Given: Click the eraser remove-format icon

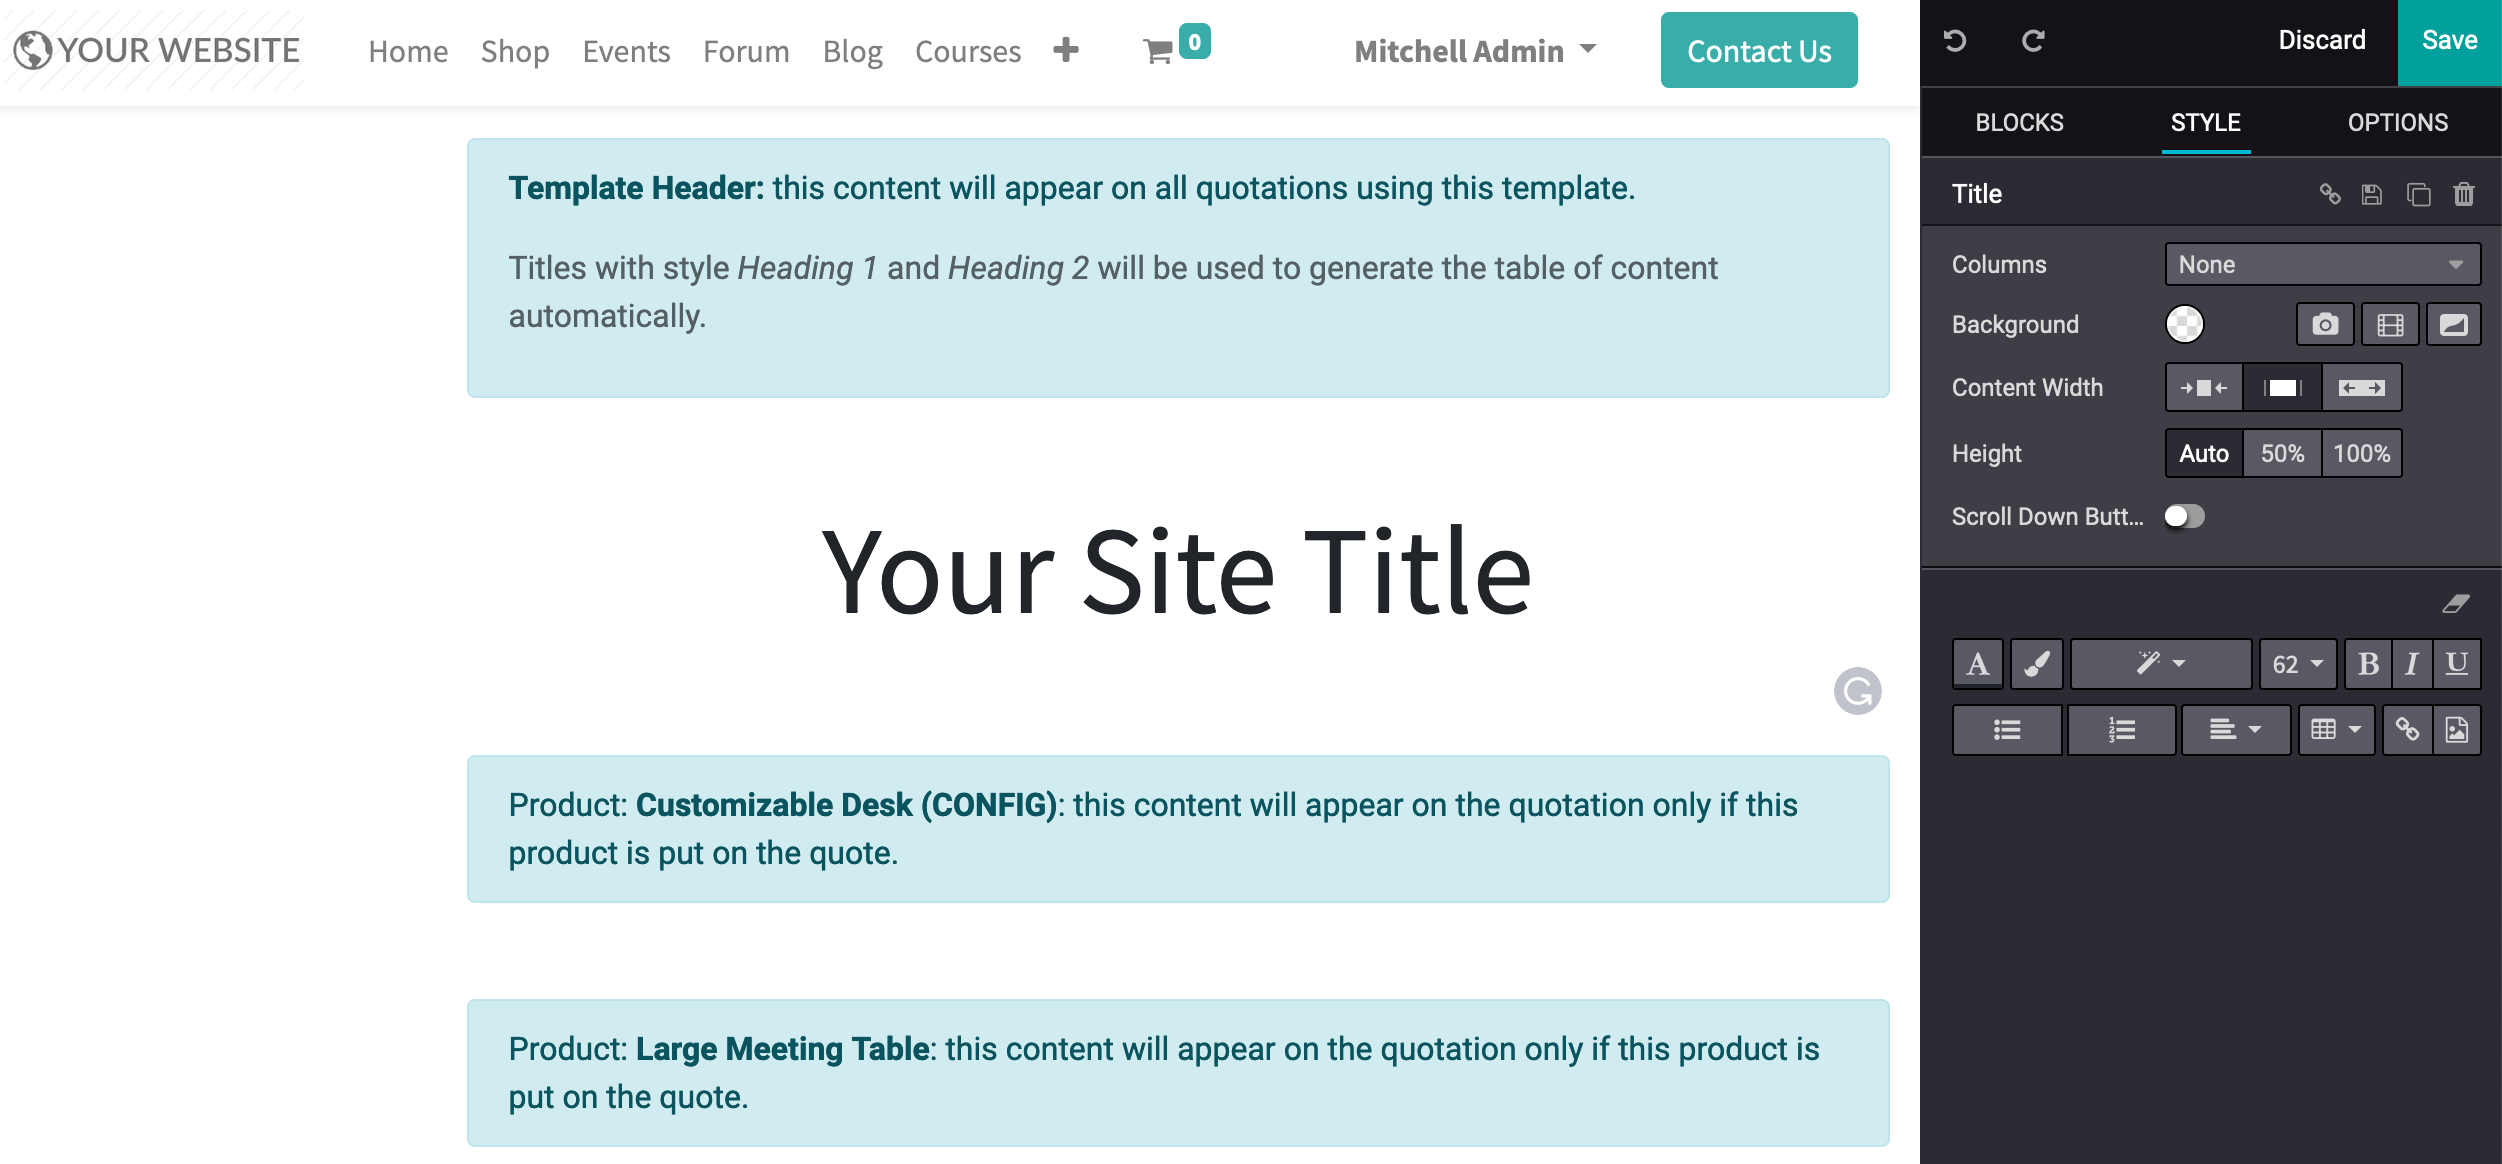Looking at the screenshot, I should click(2456, 603).
